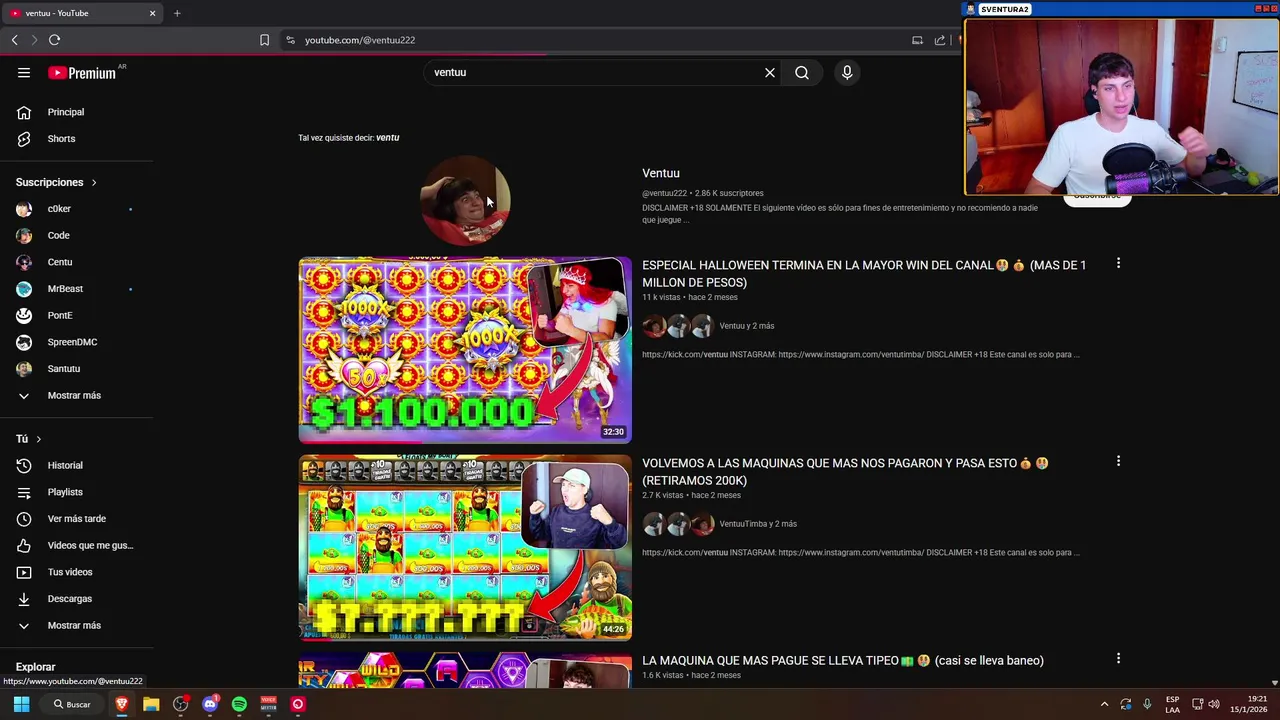
Task: Show more subscriptions with Mostrar más
Action: (76, 395)
